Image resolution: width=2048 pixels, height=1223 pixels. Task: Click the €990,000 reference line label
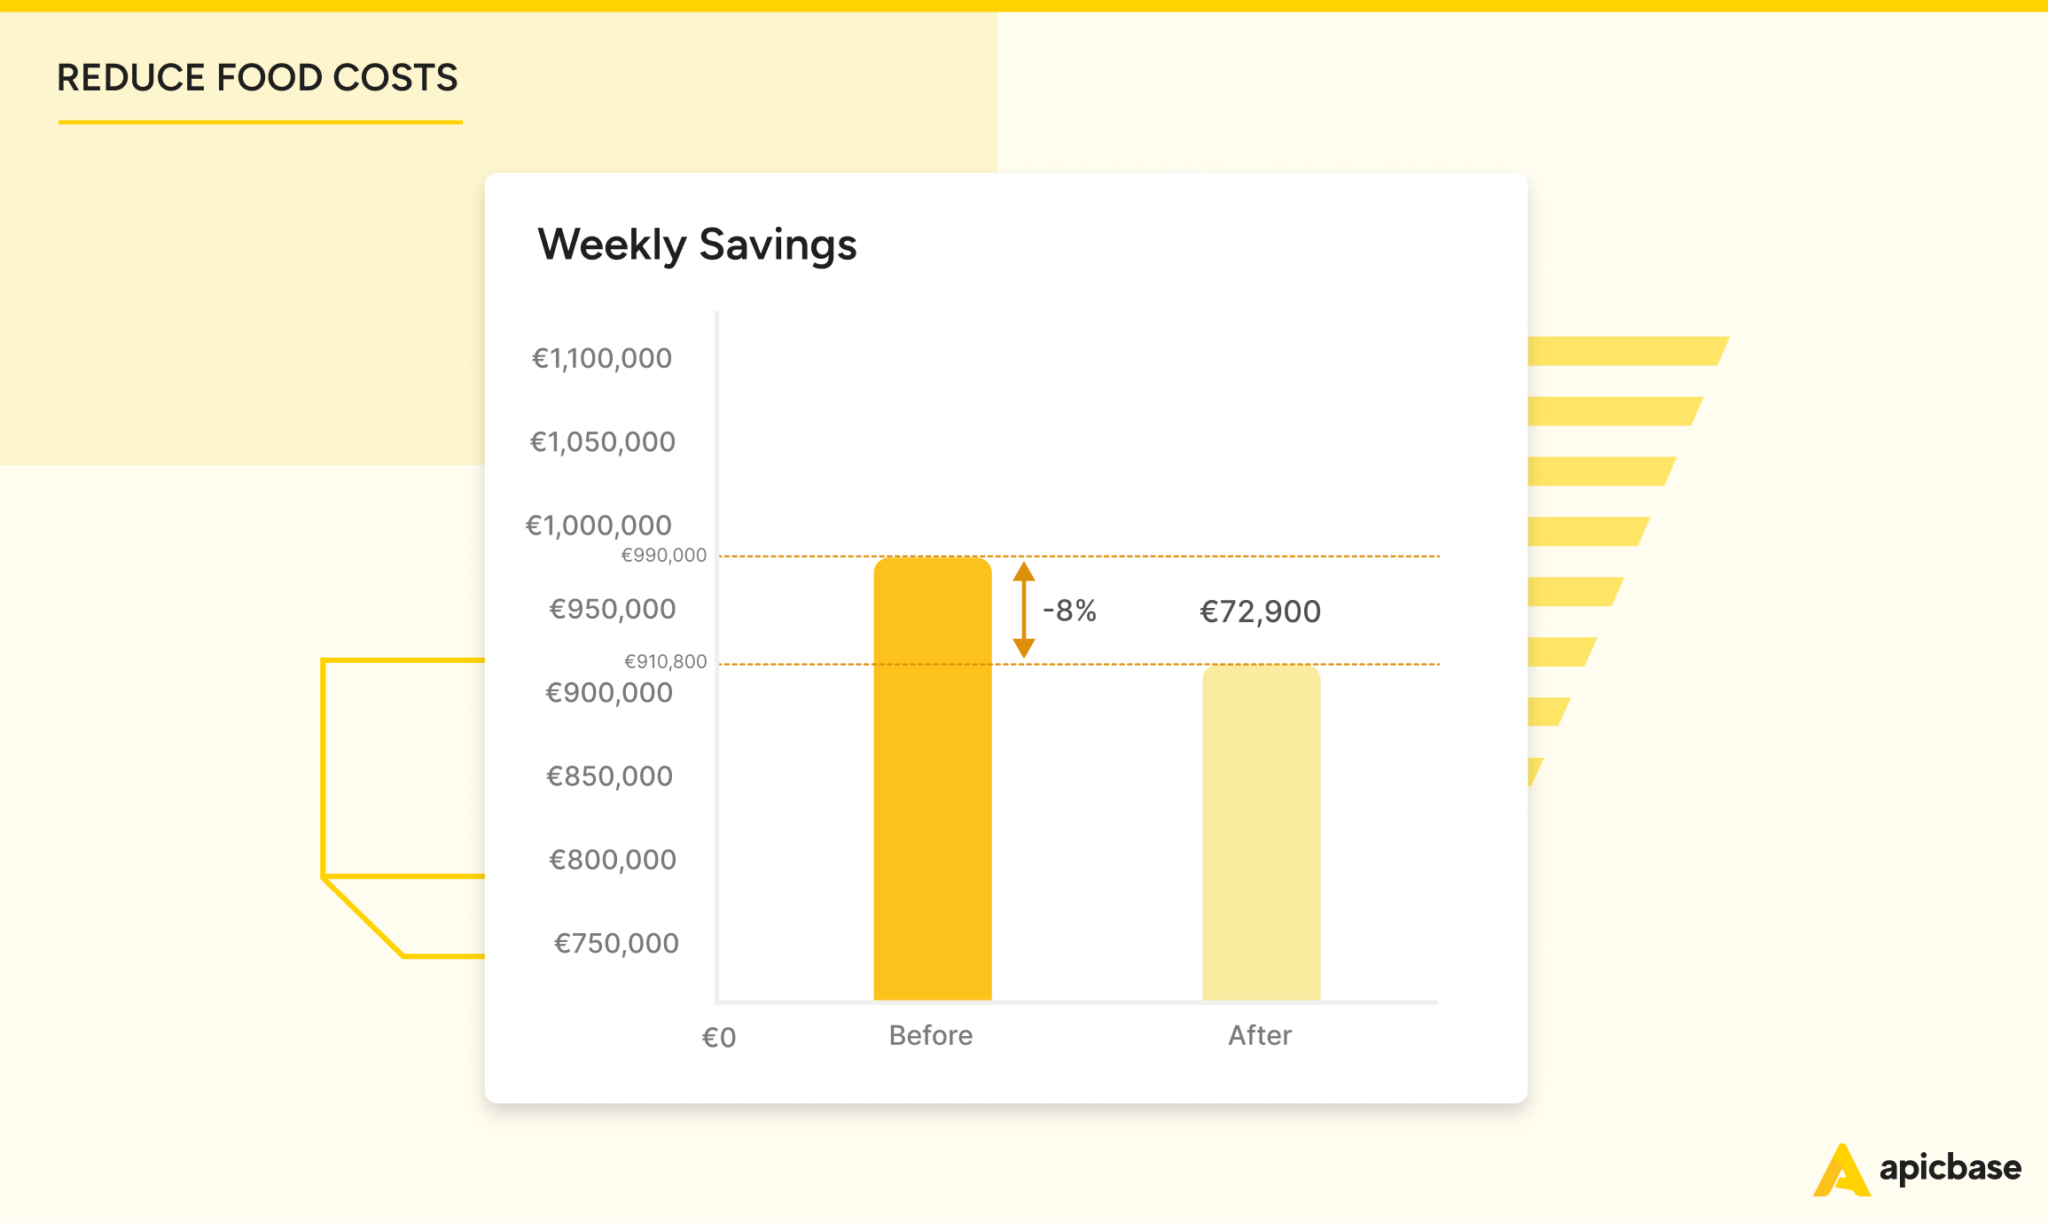[664, 555]
